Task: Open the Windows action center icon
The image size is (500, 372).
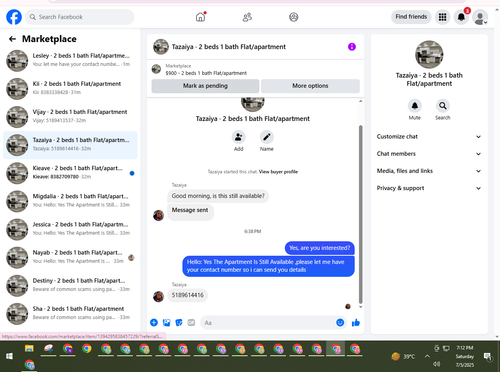Action: pyautogui.click(x=488, y=357)
